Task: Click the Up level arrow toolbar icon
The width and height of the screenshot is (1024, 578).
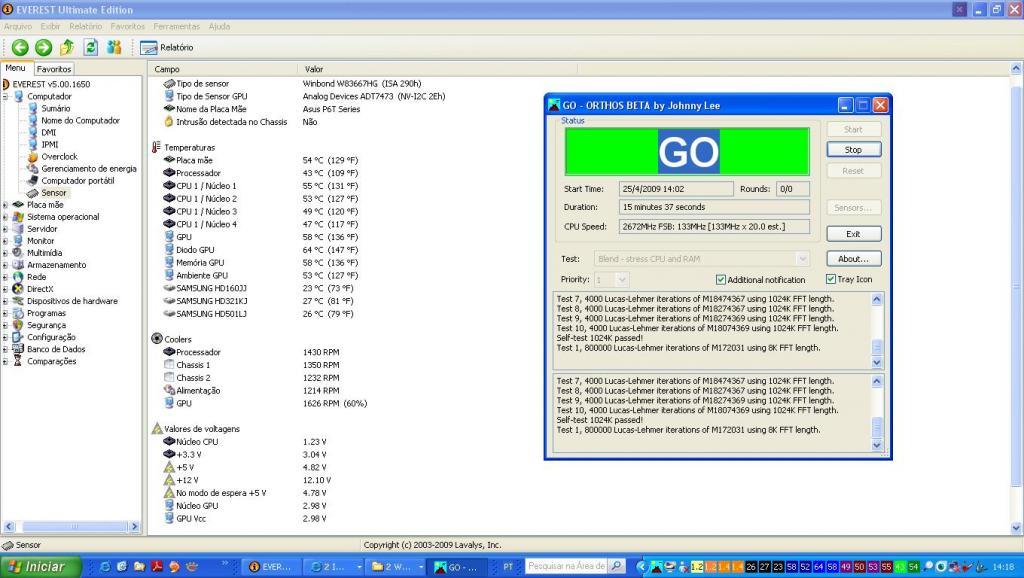Action: [67, 47]
